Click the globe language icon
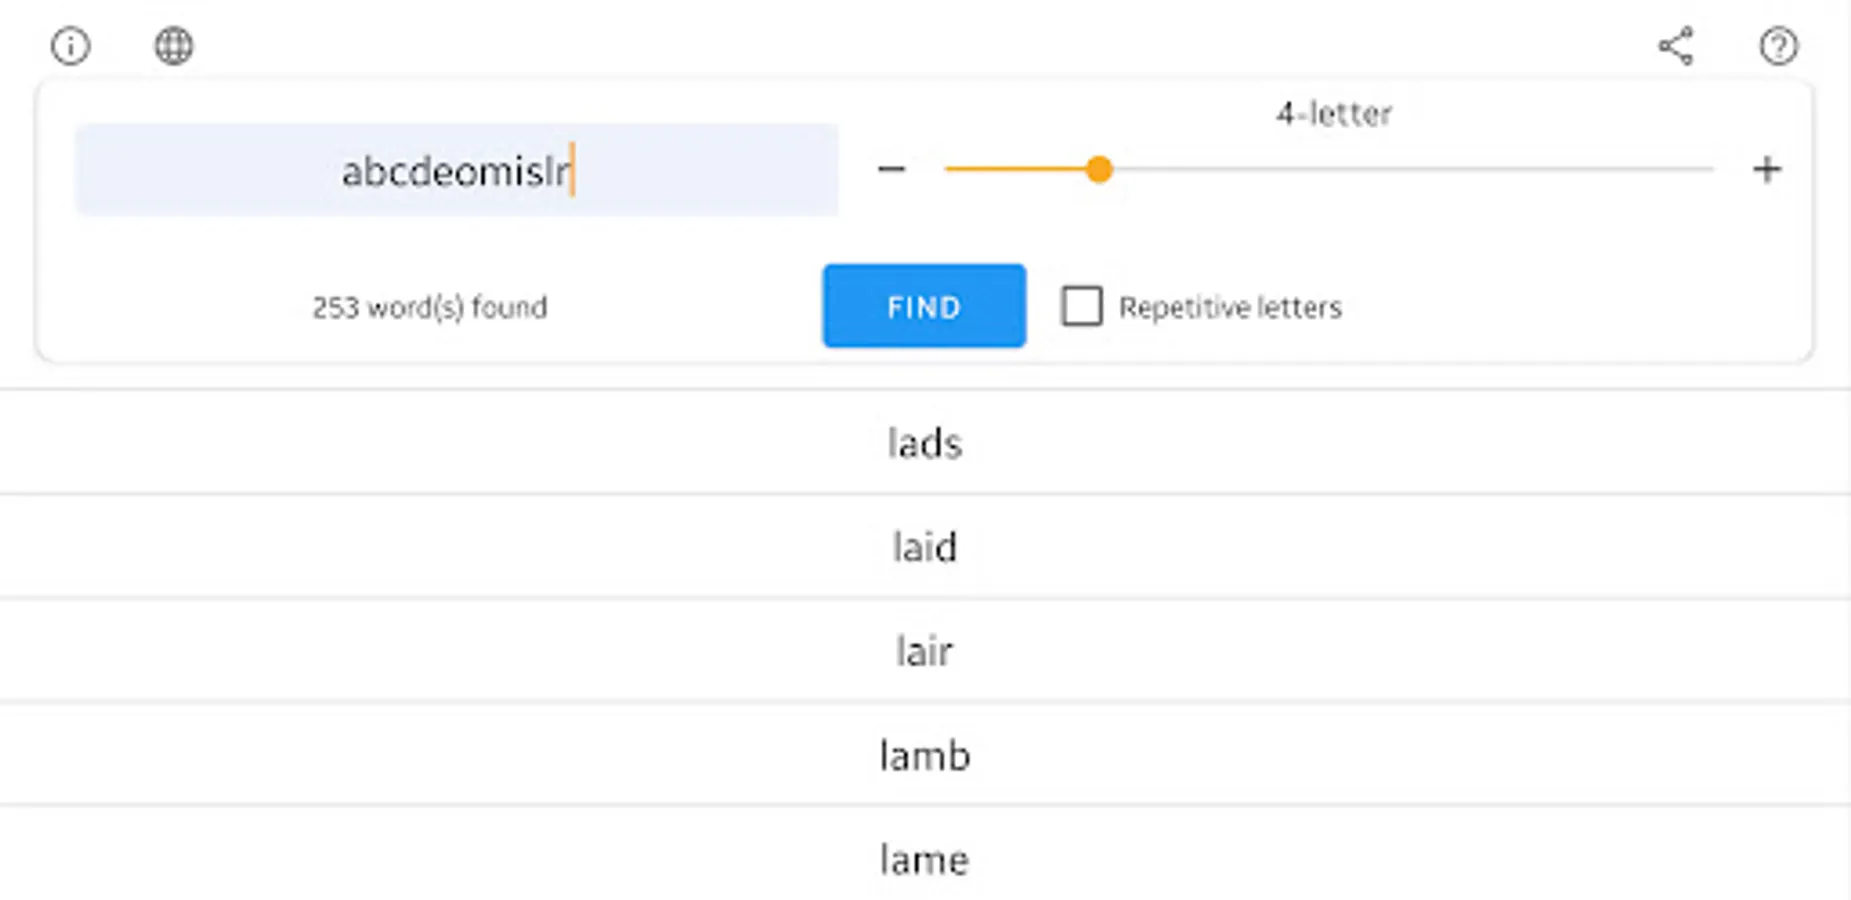Viewport: 1851px width, 900px height. point(173,46)
